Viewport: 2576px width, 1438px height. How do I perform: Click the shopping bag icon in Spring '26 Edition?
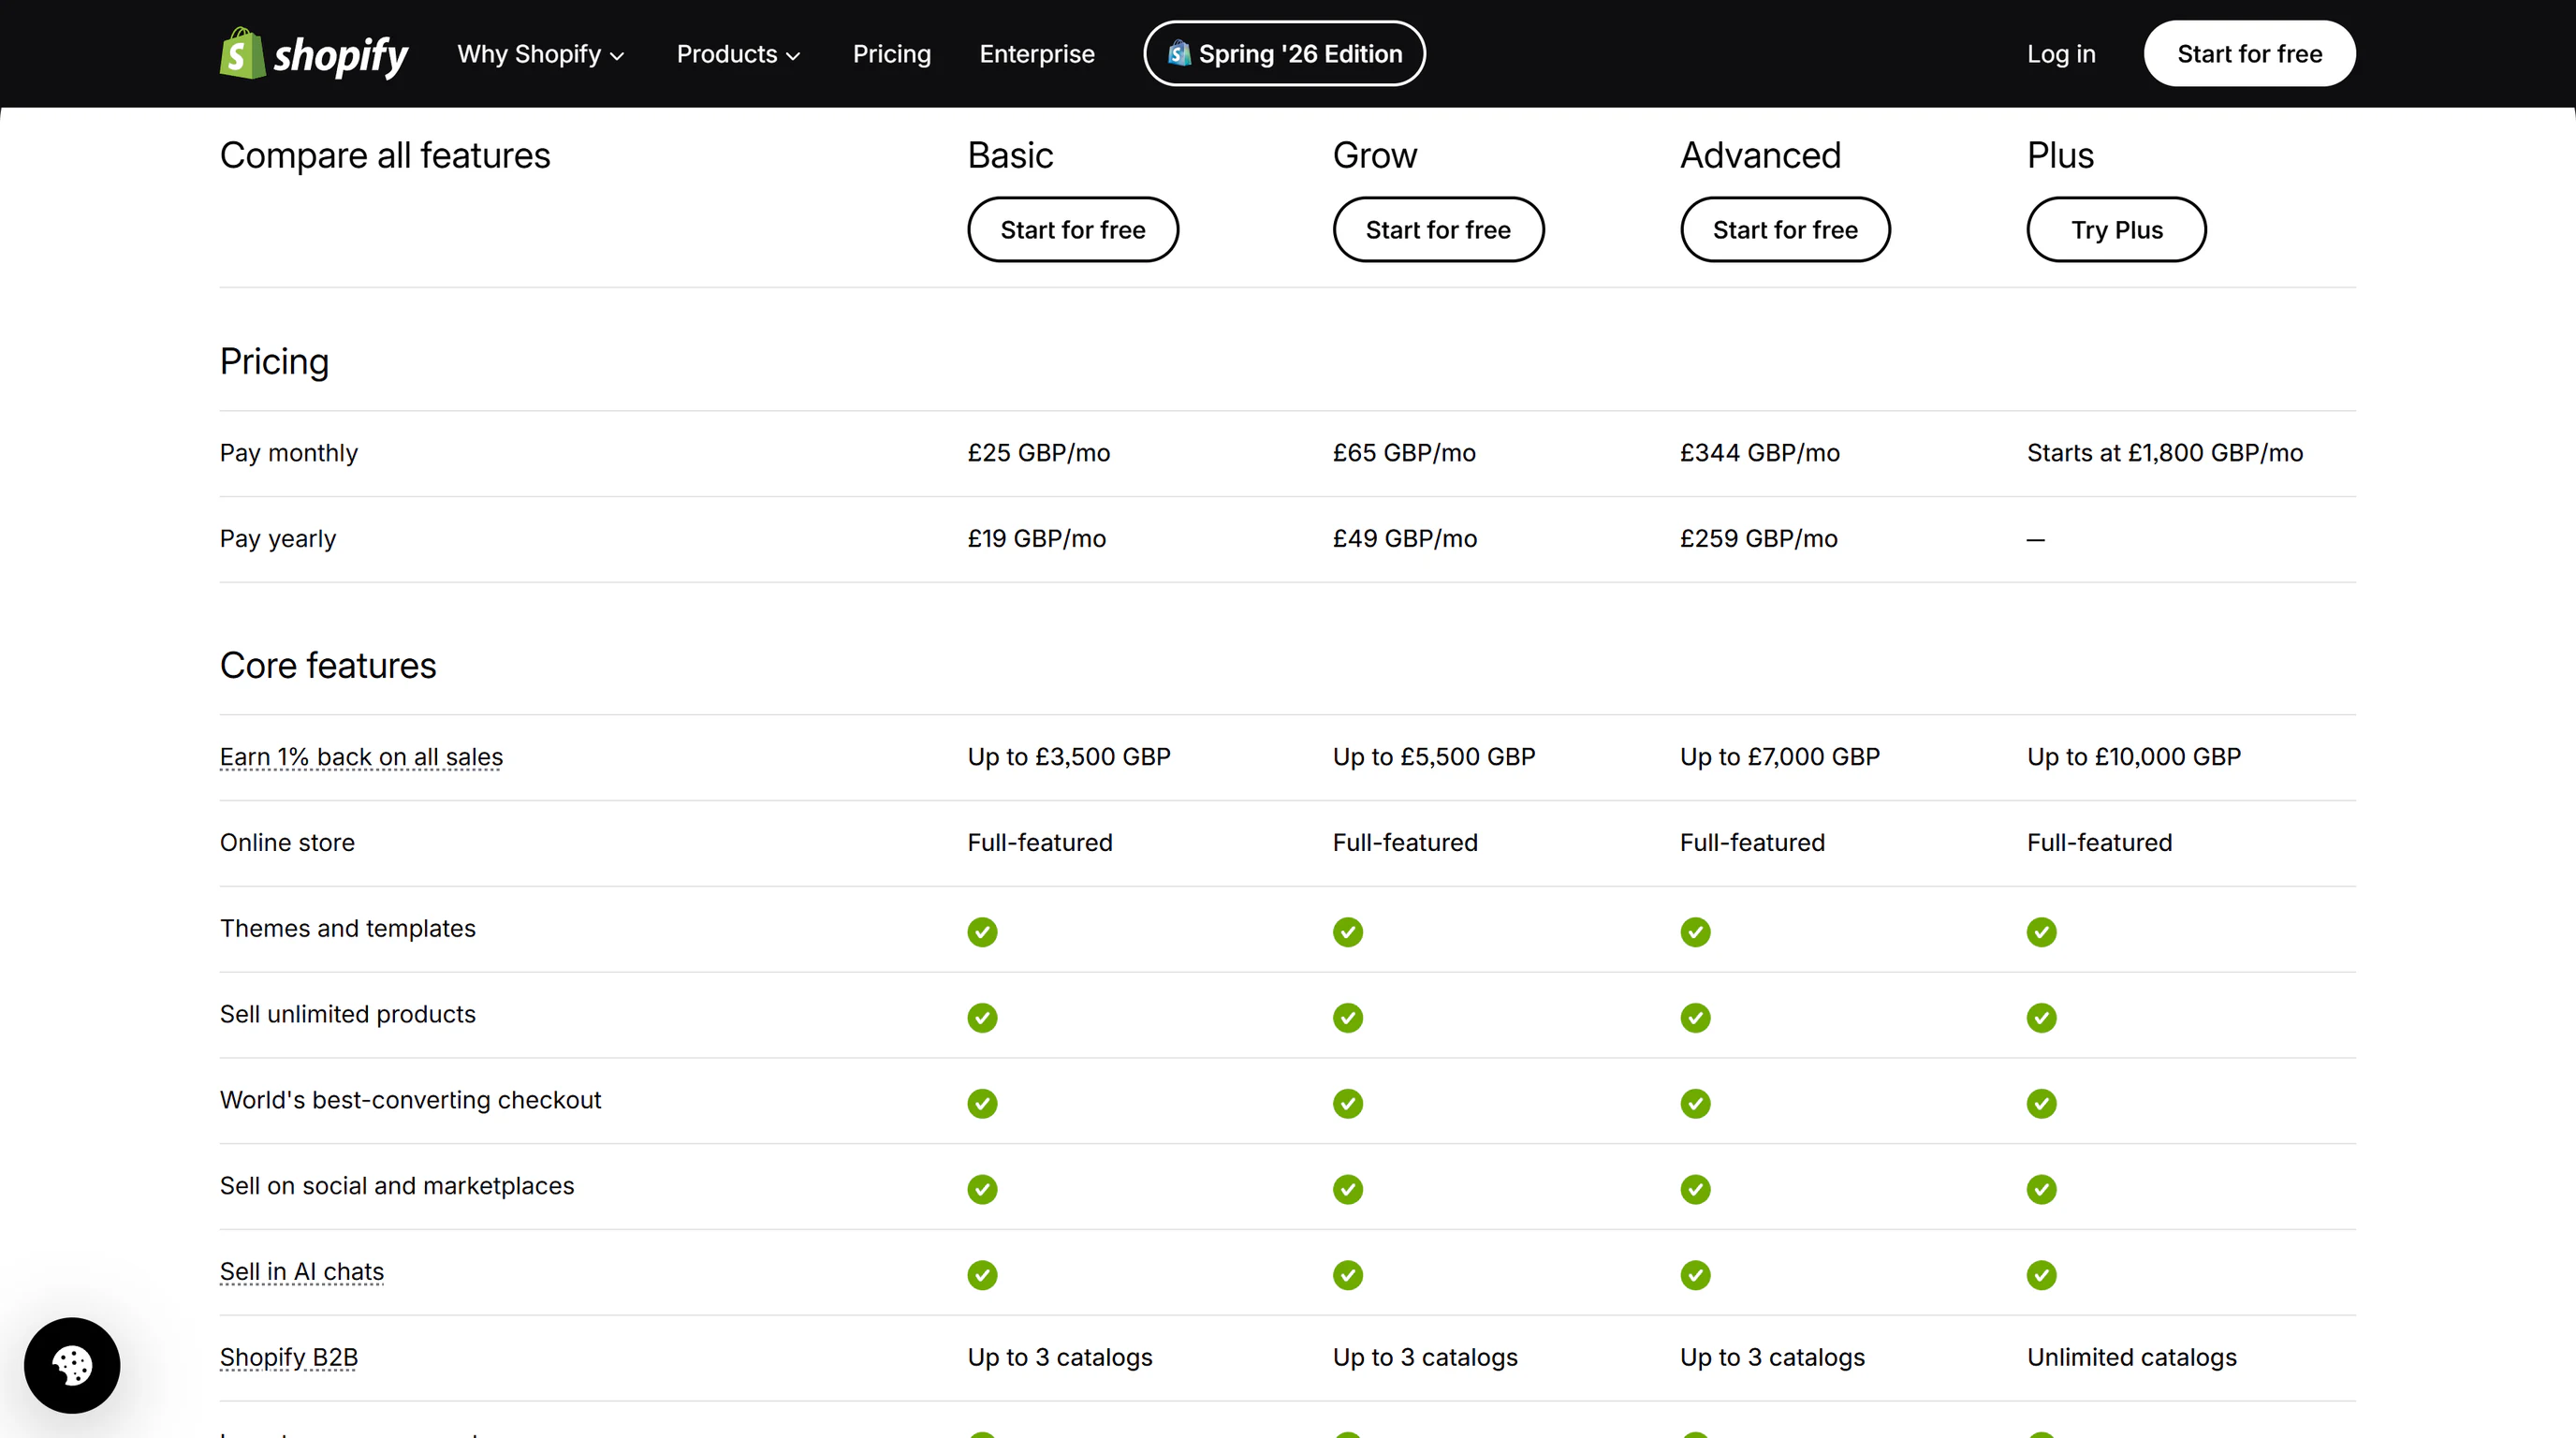(1179, 53)
